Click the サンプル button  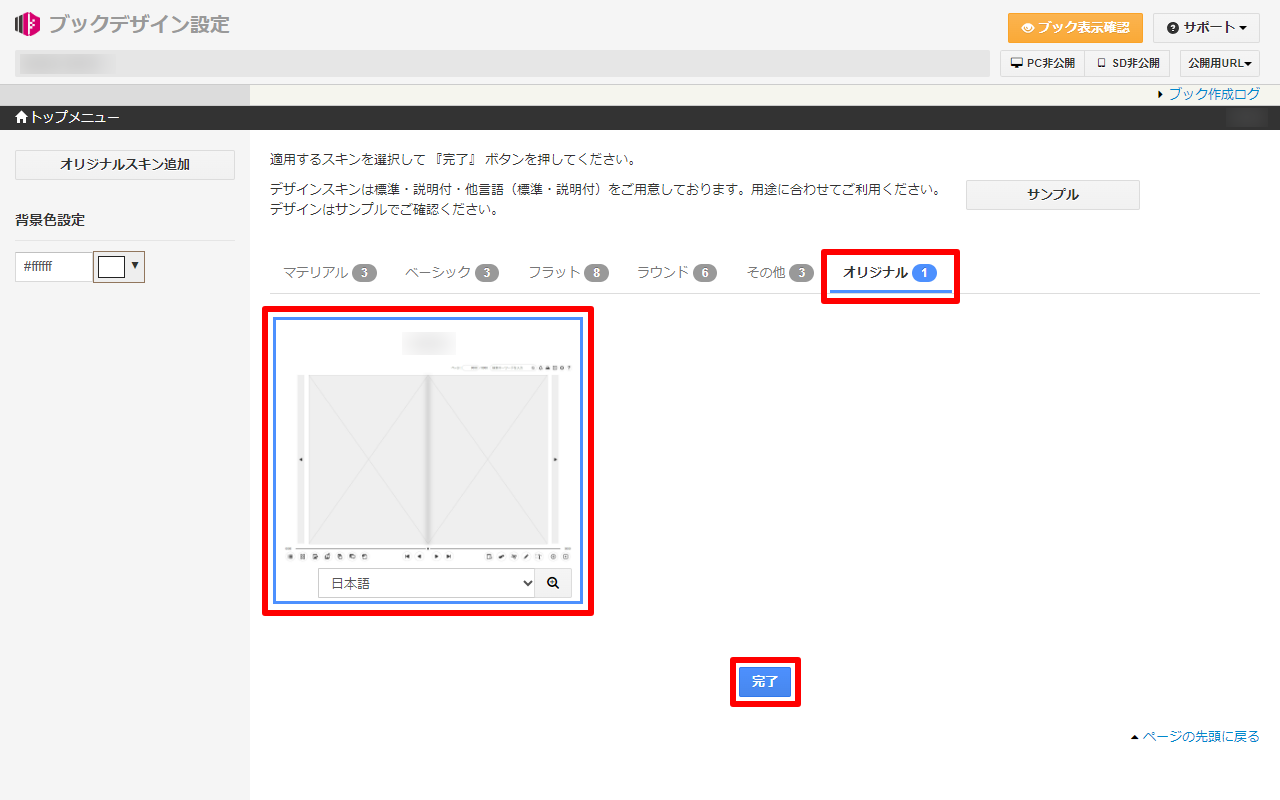pyautogui.click(x=1052, y=195)
